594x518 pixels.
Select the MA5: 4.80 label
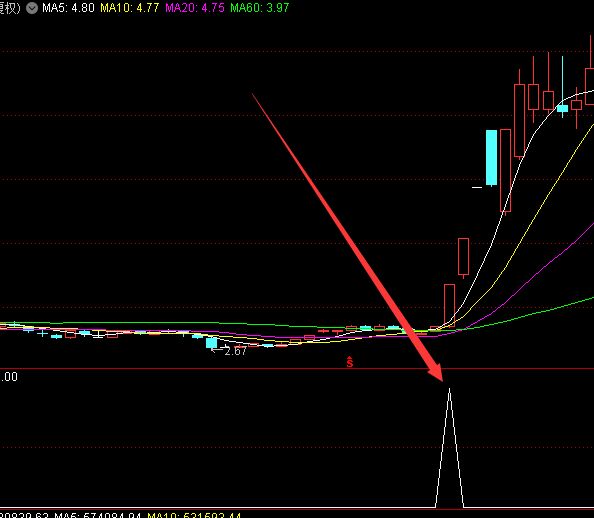[68, 8]
